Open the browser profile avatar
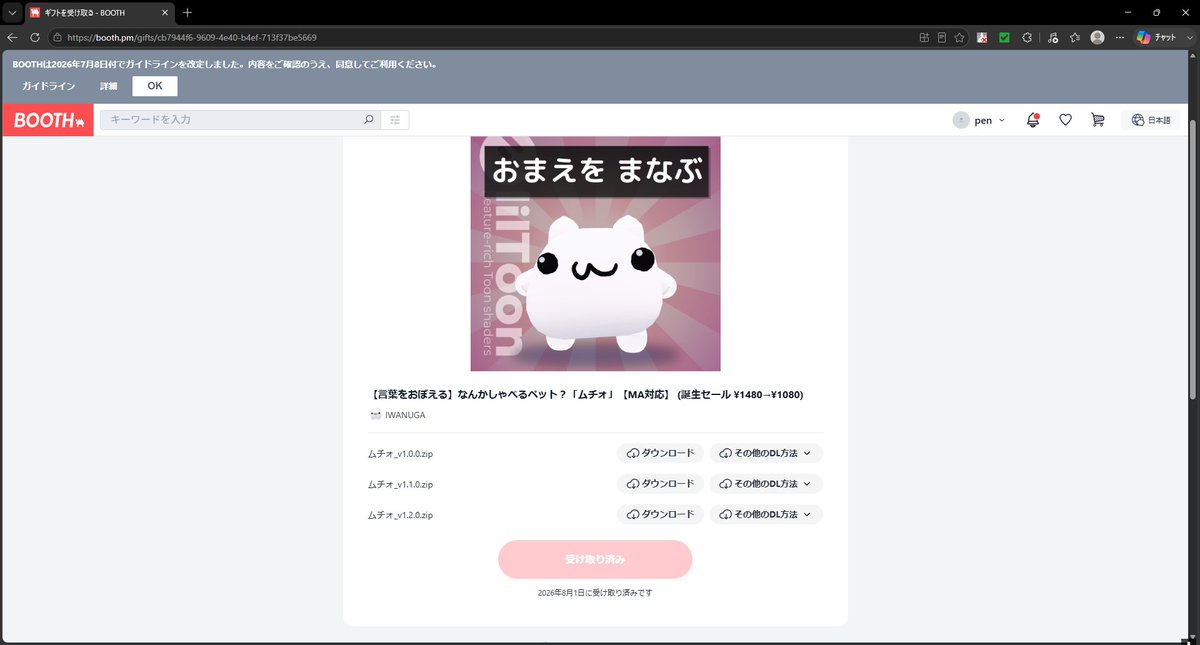 coord(1097,37)
